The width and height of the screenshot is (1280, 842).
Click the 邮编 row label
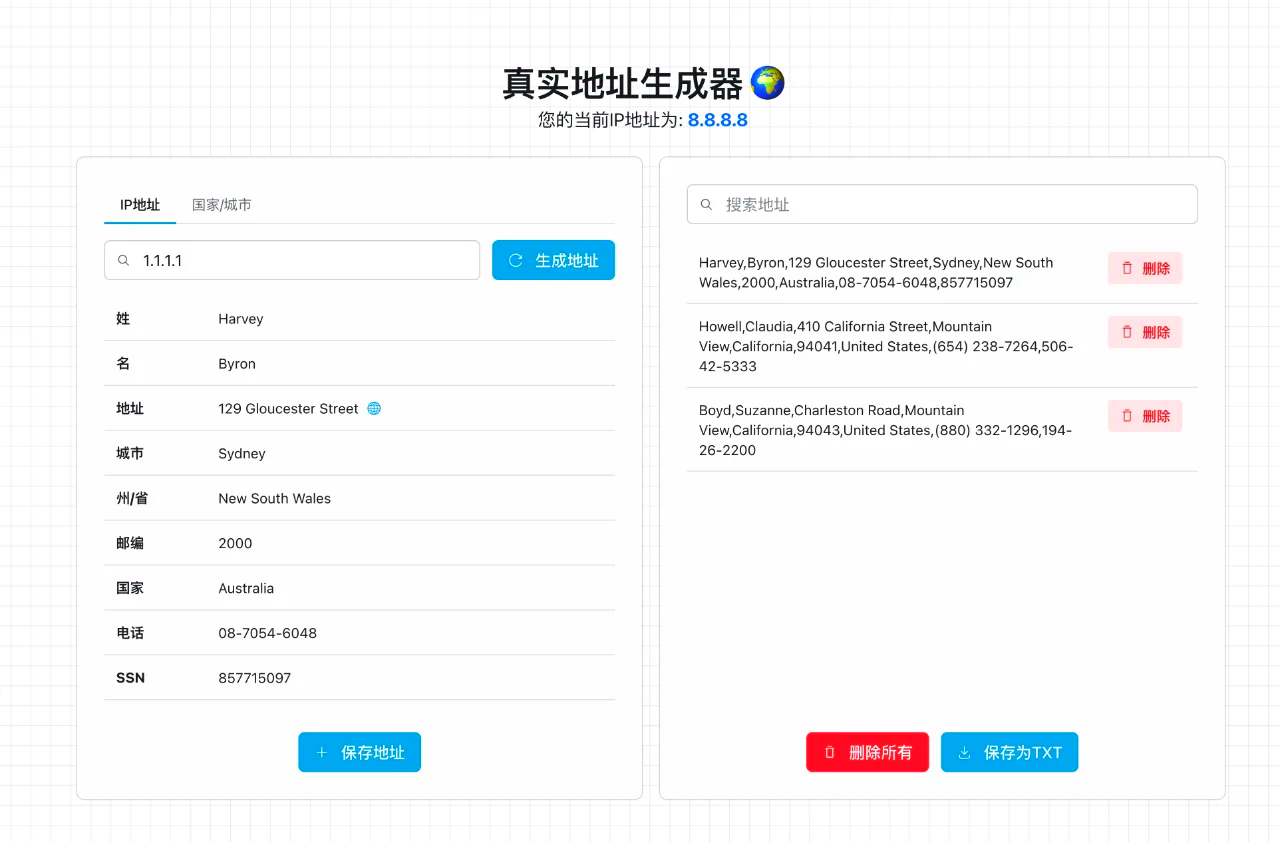pos(130,543)
